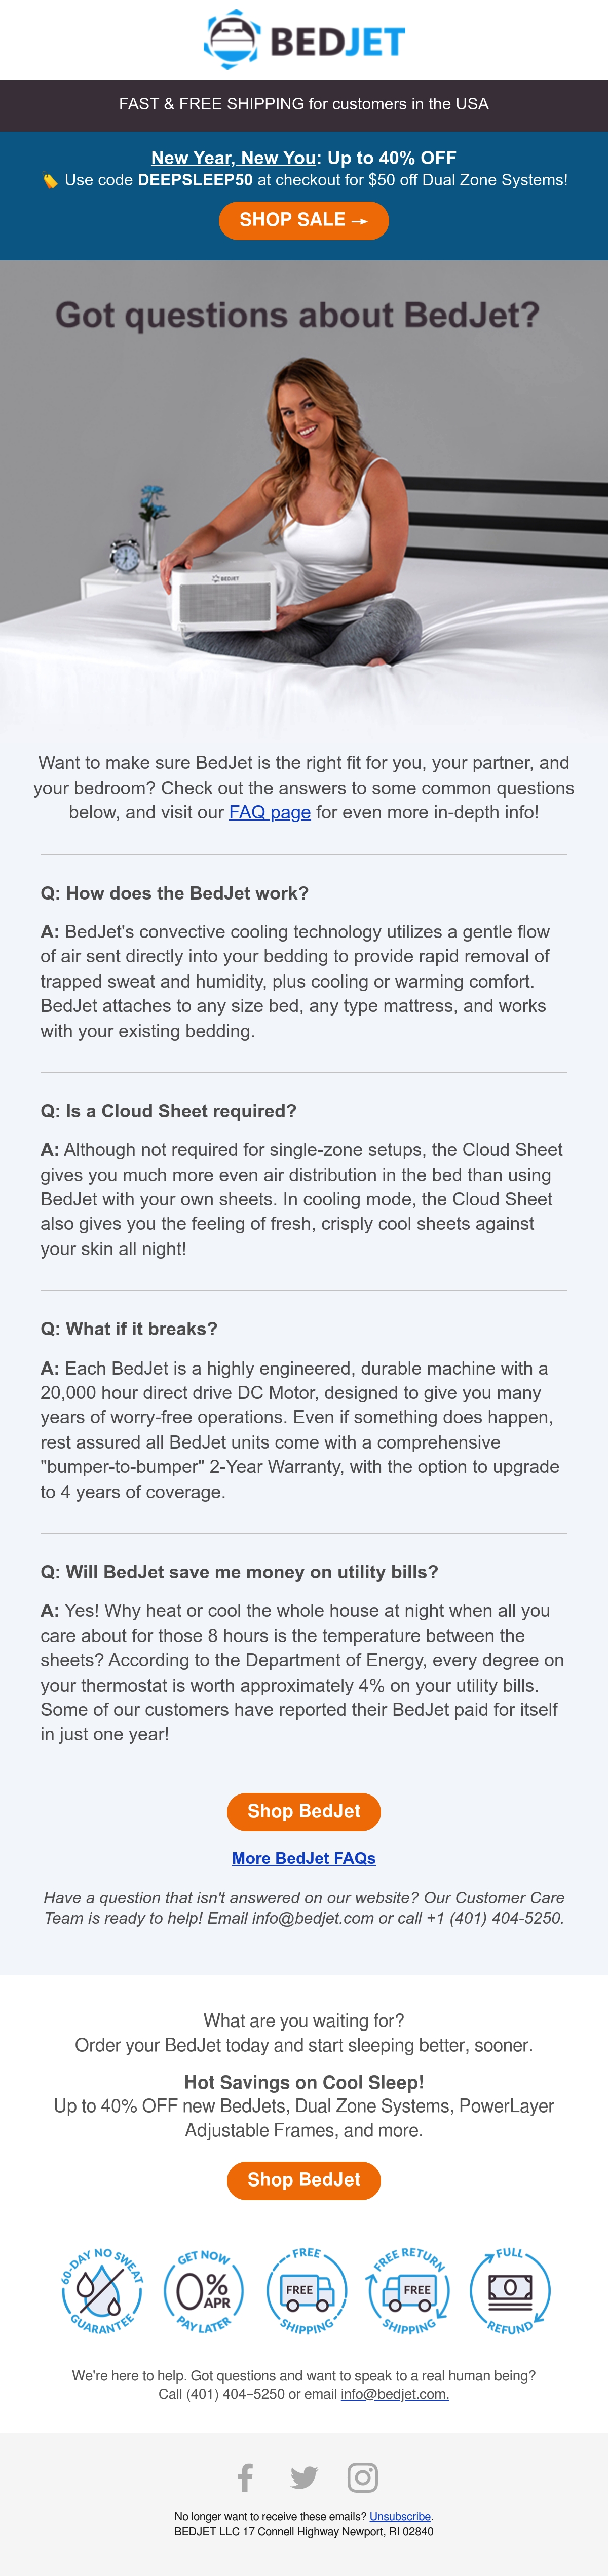
Task: Open the Twitter bird icon
Action: click(304, 2477)
